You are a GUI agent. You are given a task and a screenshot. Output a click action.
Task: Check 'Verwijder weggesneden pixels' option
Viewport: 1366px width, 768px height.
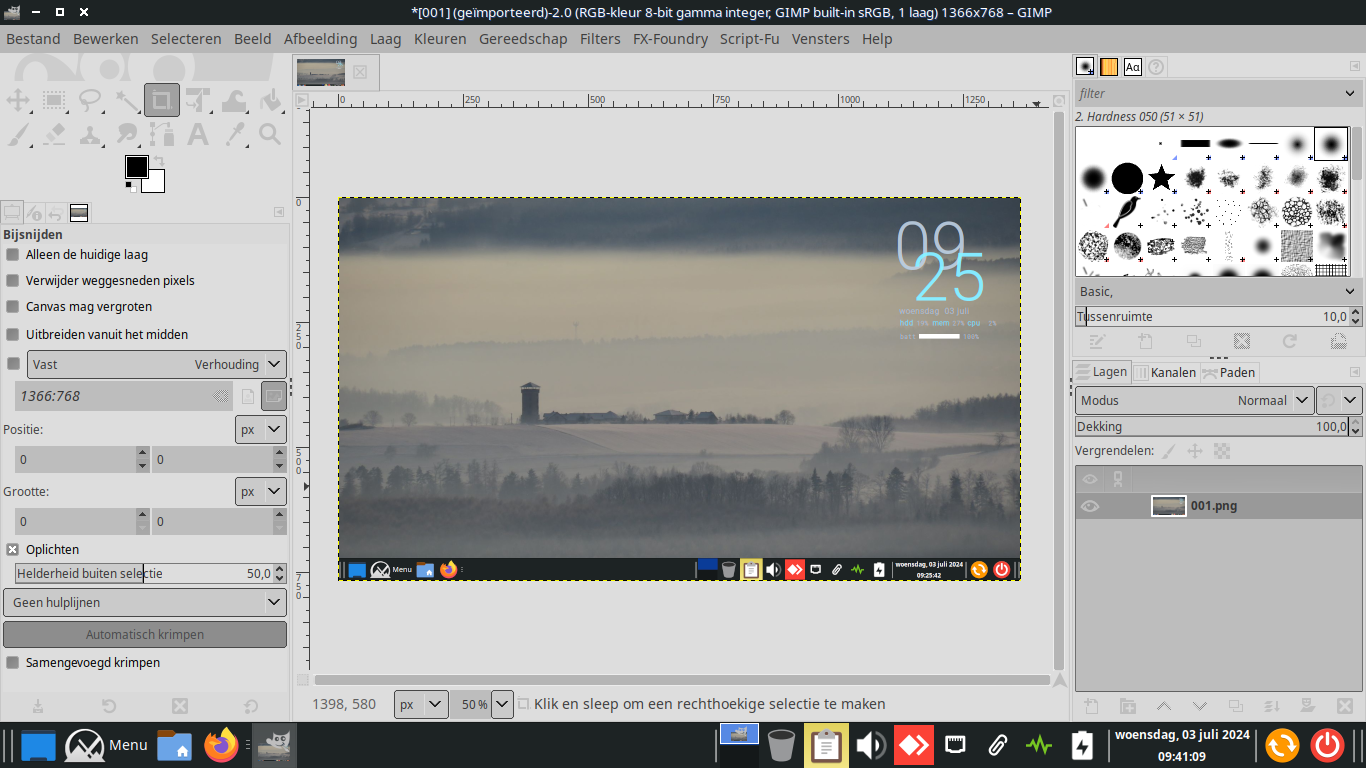(13, 281)
